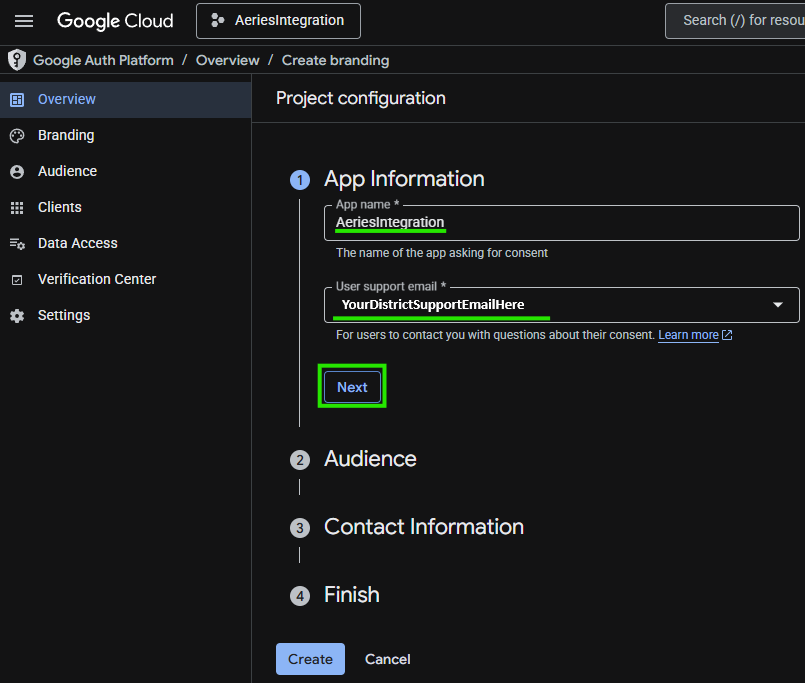Screen dimensions: 805x683
Task: Click the Settings gear icon
Action: tap(17, 316)
